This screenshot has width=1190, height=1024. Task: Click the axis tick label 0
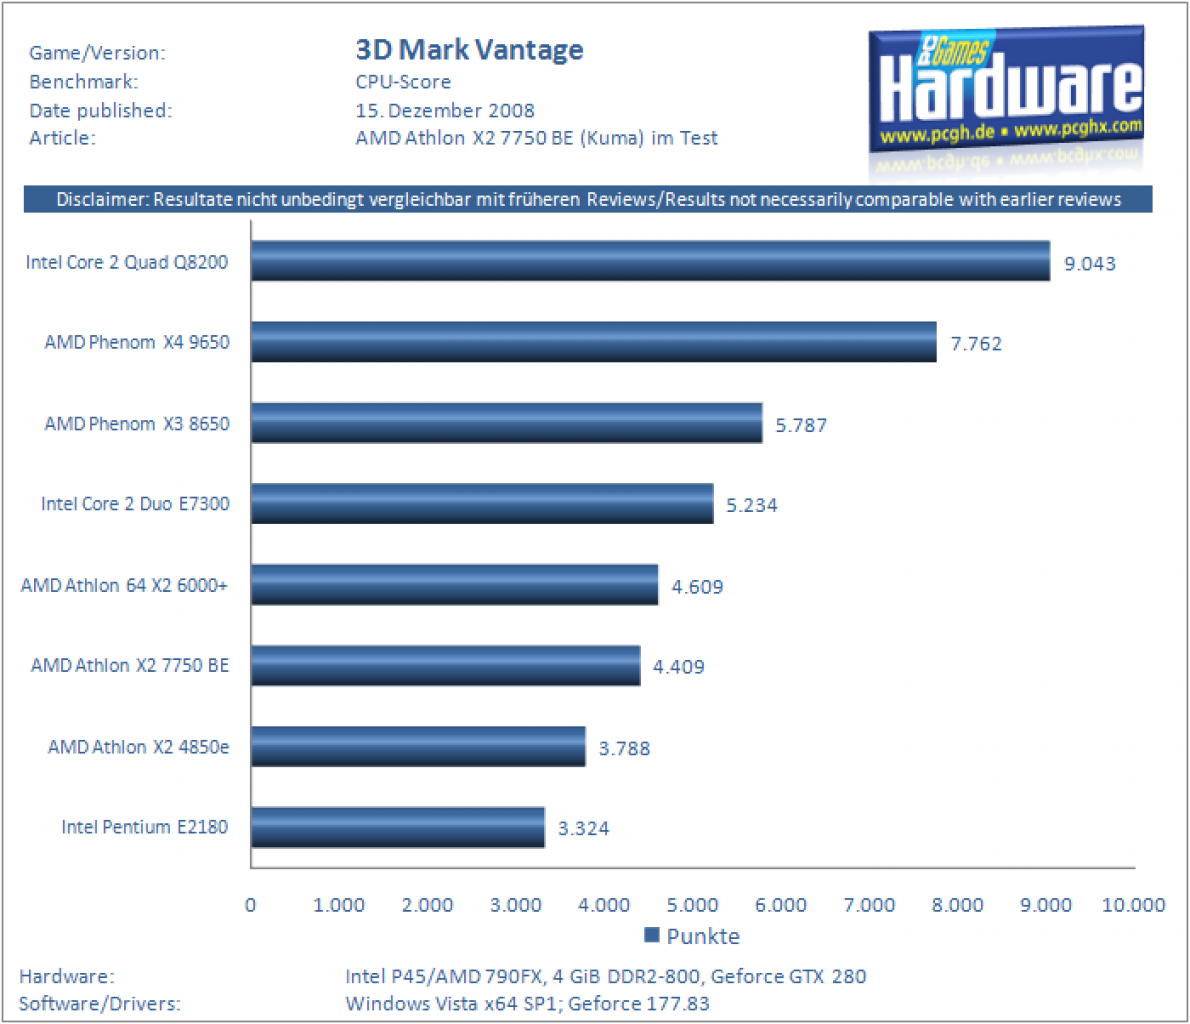point(250,905)
